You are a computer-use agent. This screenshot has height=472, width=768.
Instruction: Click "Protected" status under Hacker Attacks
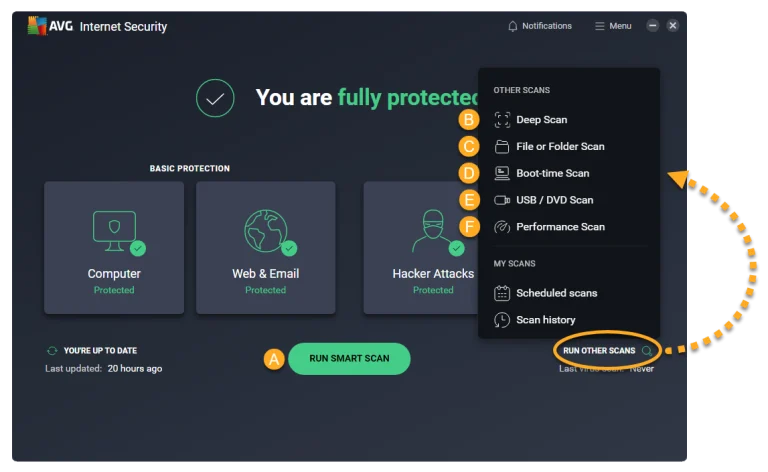(x=433, y=290)
